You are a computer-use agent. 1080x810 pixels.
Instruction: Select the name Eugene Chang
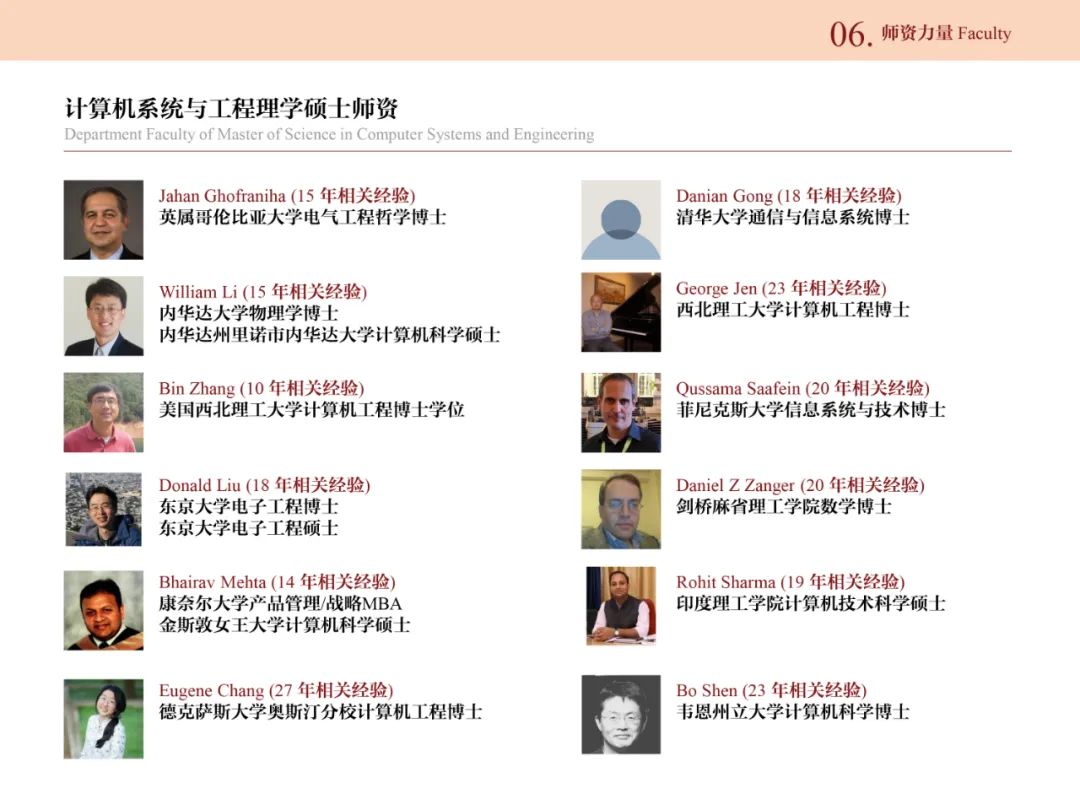click(x=211, y=691)
